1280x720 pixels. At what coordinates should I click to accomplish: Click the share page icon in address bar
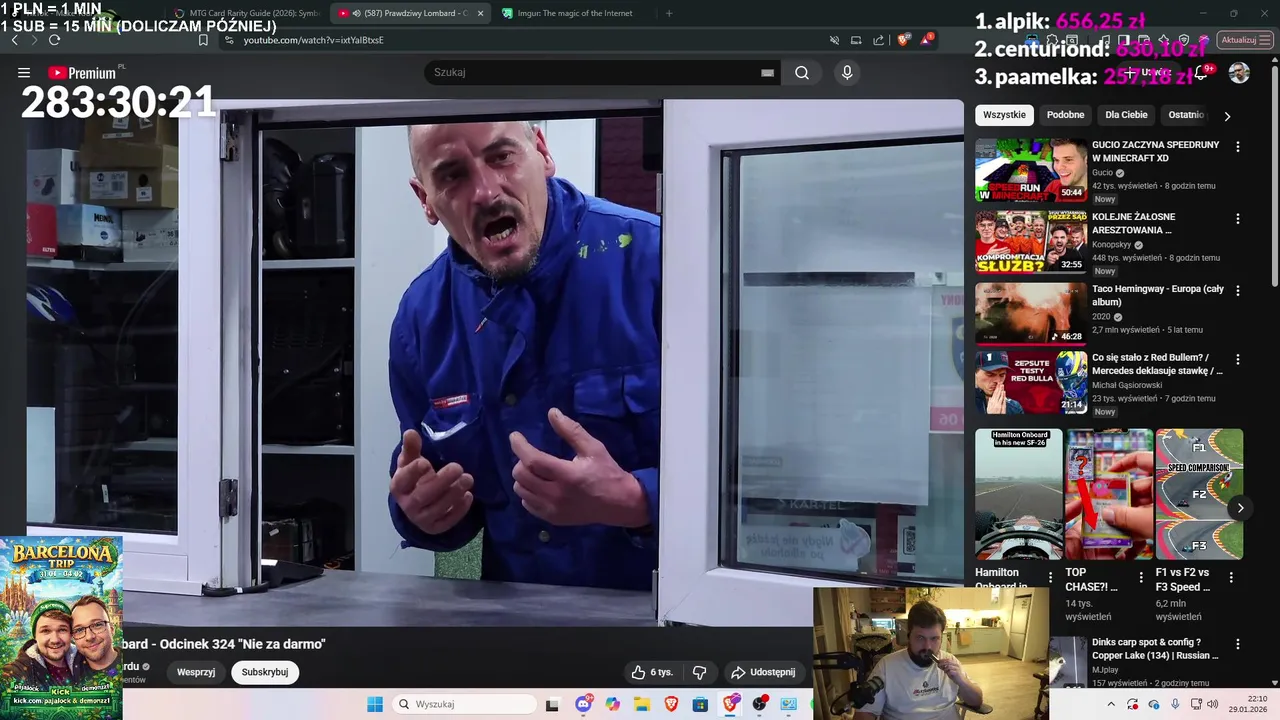point(879,40)
